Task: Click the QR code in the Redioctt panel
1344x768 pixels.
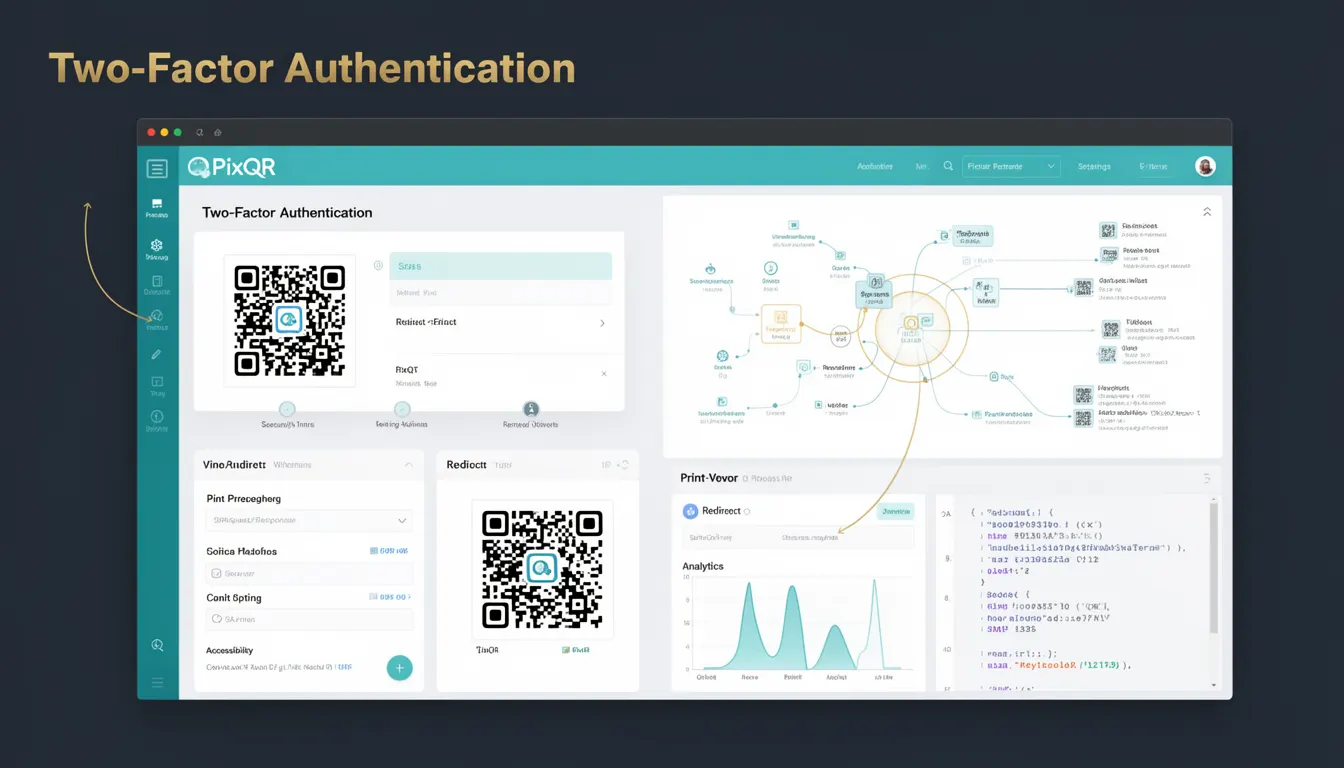Action: (541, 568)
